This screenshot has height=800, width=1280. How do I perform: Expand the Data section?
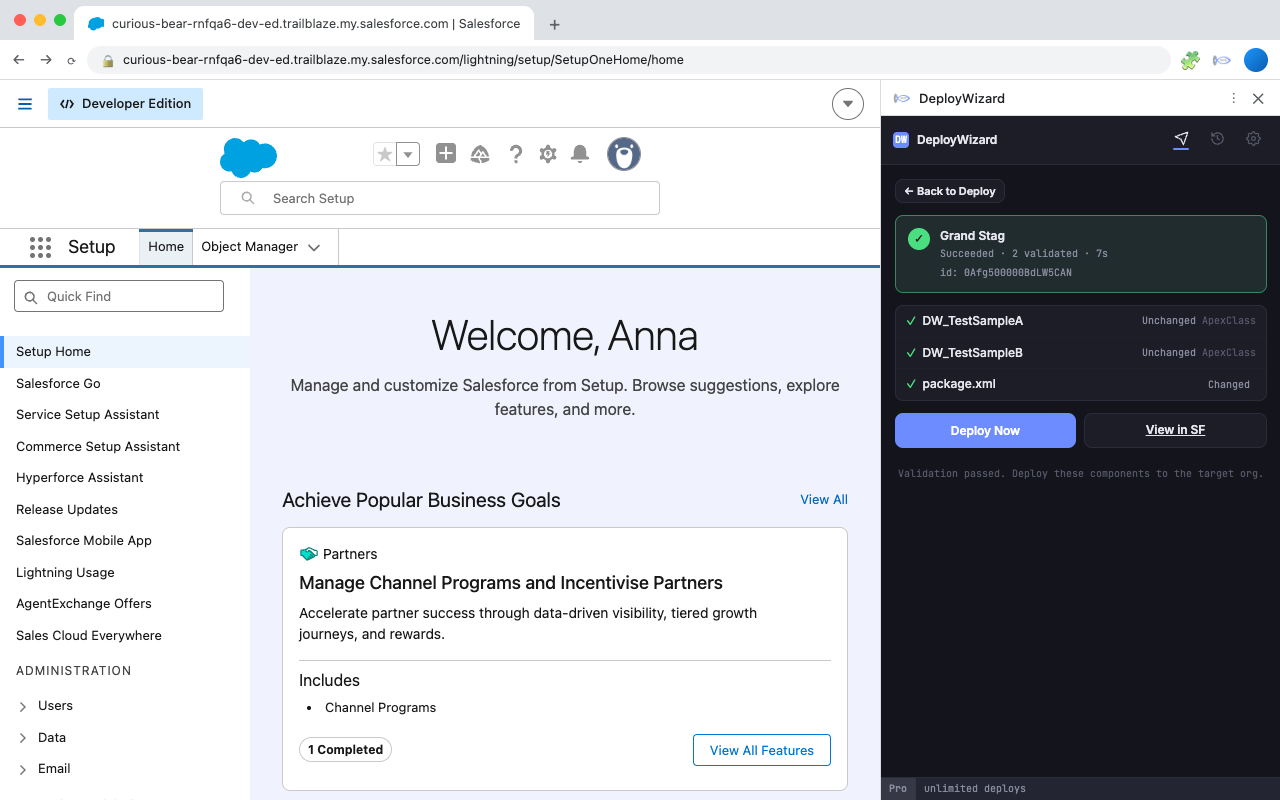(x=23, y=739)
